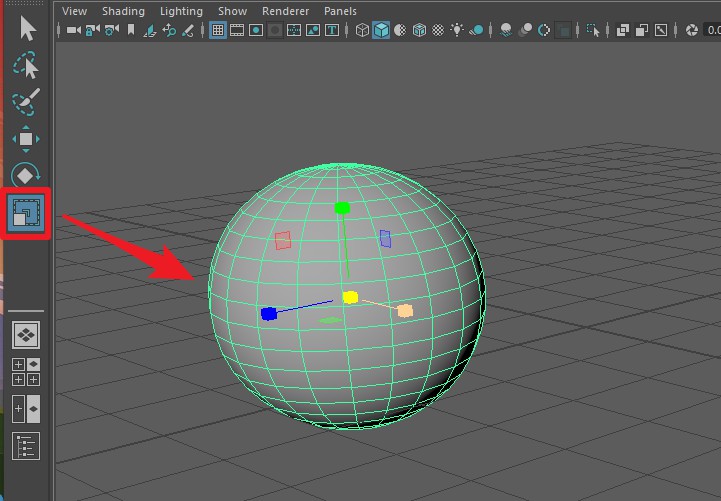The image size is (721, 501).
Task: Open the Shading menu
Action: click(123, 11)
